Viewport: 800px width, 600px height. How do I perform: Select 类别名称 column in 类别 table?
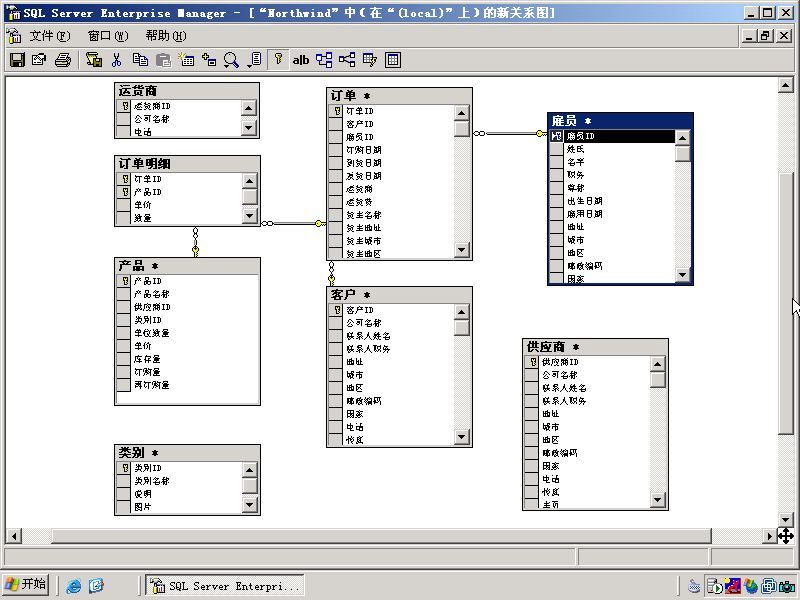[x=179, y=481]
